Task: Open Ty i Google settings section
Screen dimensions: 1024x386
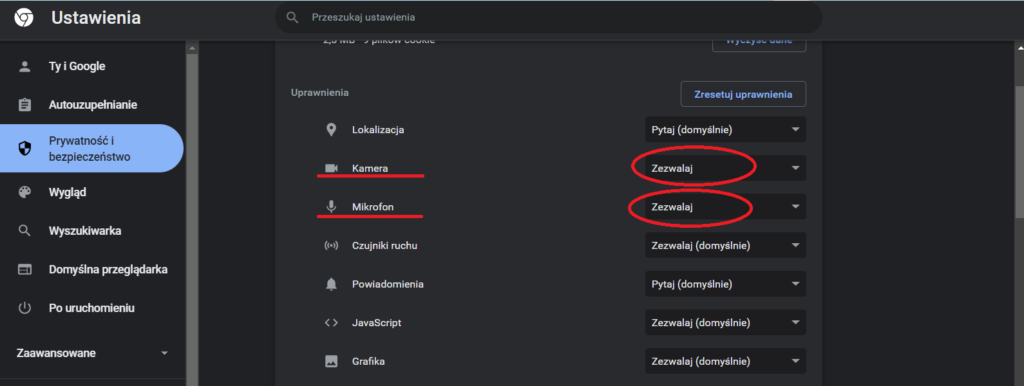Action: [x=92, y=66]
